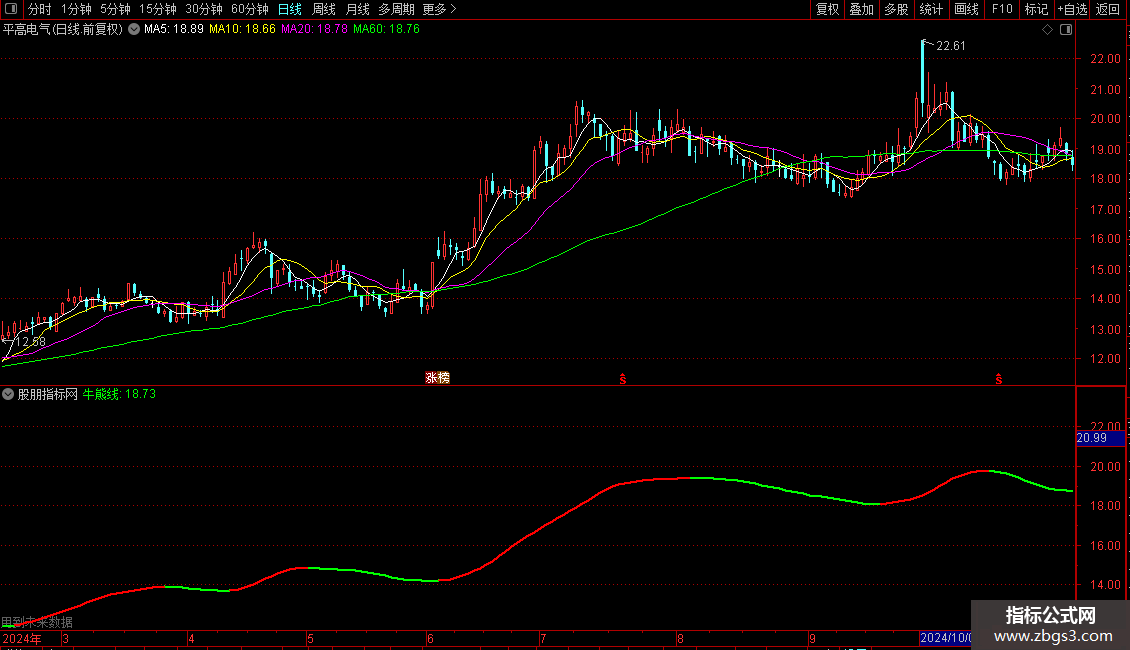Expand the 更多 period menu

[x=439, y=9]
